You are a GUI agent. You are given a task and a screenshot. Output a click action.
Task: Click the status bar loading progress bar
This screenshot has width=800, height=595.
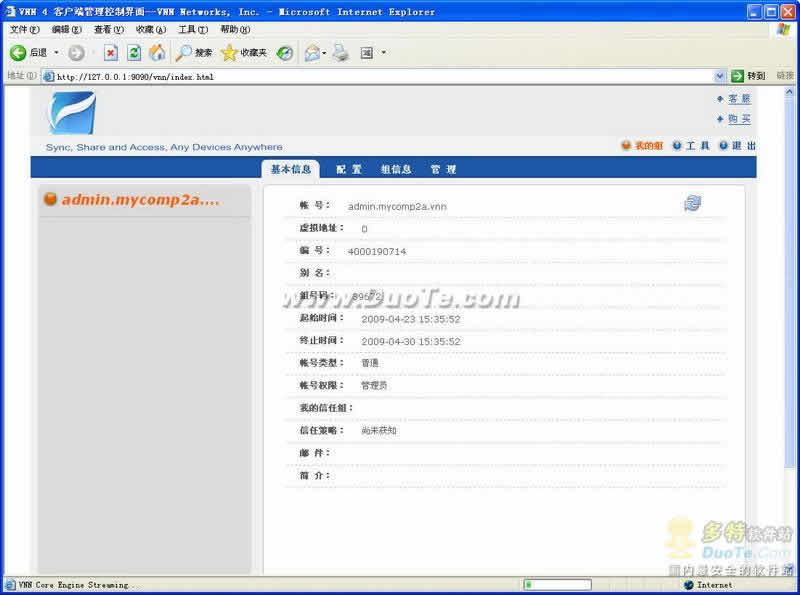click(x=557, y=585)
